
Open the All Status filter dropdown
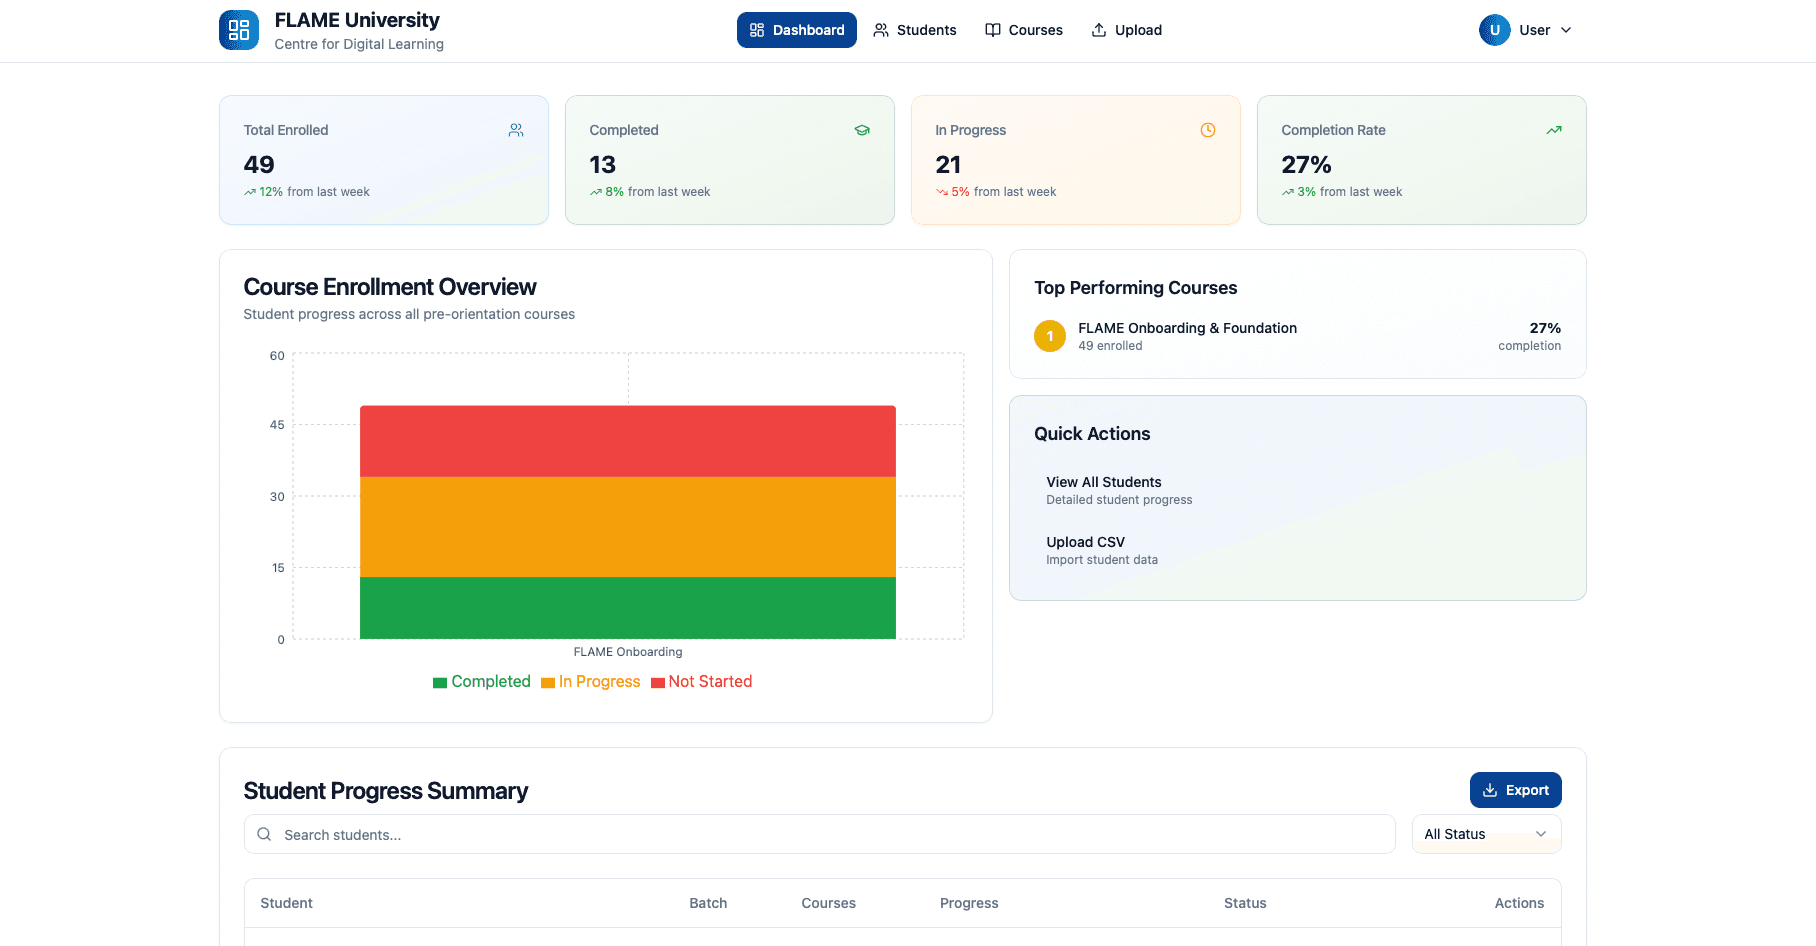pyautogui.click(x=1486, y=834)
